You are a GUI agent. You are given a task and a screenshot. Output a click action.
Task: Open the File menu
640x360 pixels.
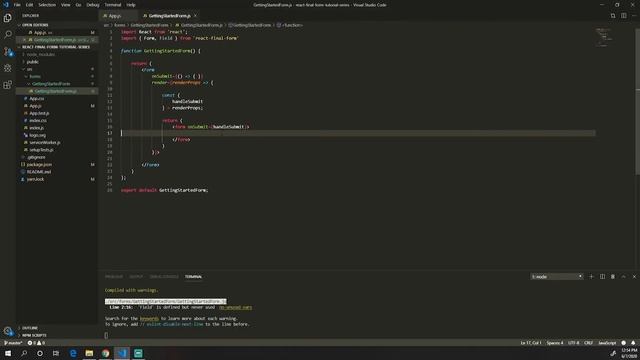[x=17, y=5]
